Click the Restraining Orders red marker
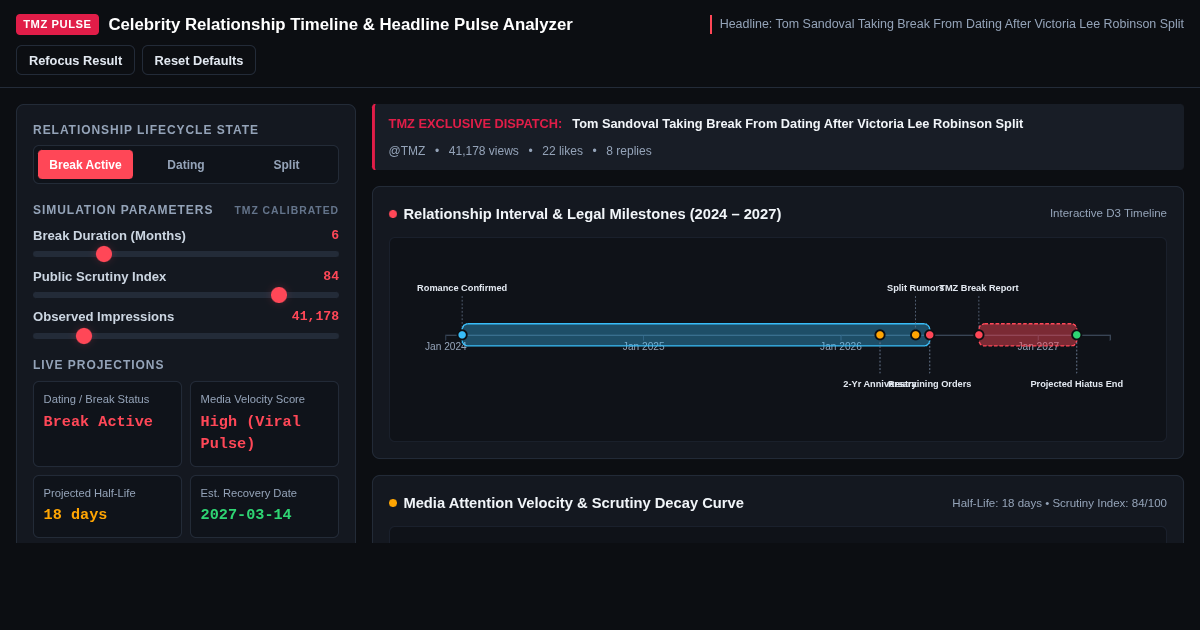The height and width of the screenshot is (630, 1200). [929, 335]
